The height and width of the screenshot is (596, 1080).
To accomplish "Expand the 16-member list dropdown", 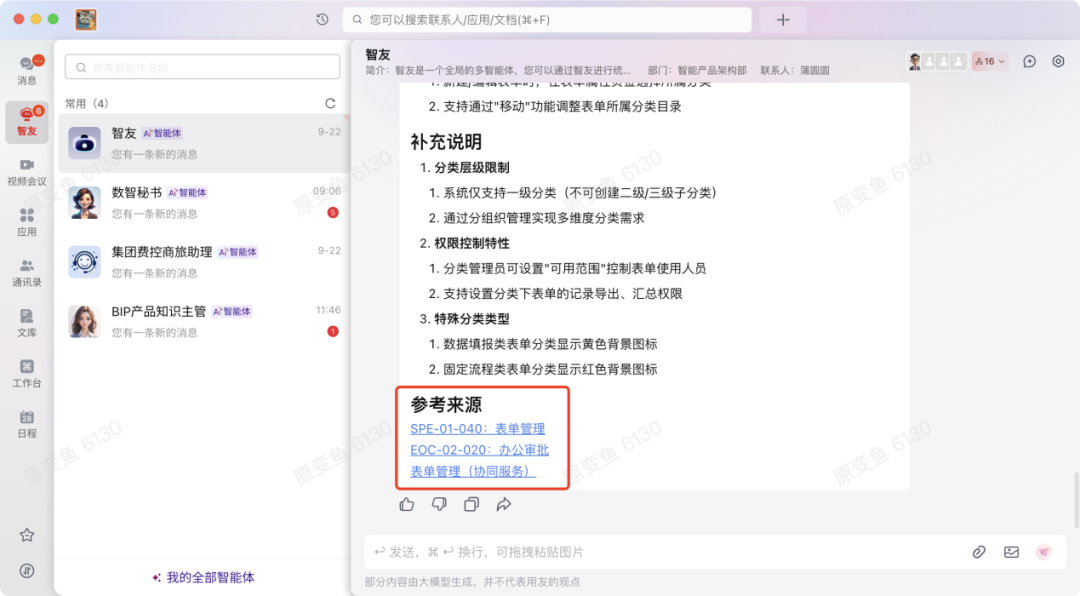I will [x=988, y=61].
